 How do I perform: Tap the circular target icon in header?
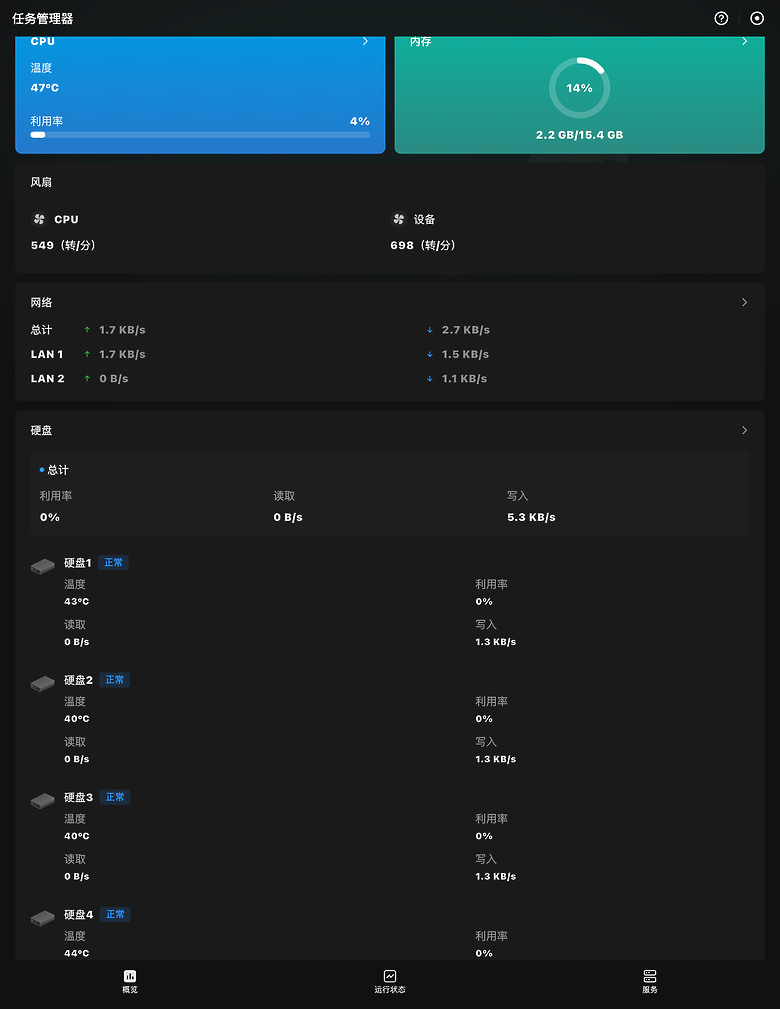coord(757,18)
